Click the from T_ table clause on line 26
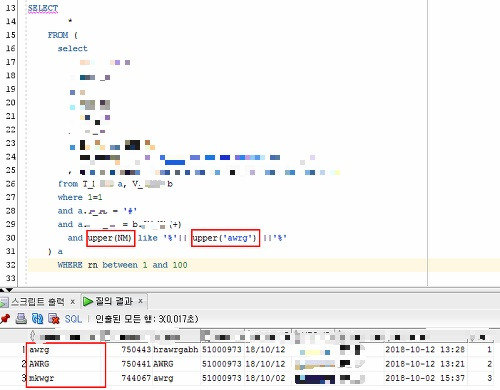This screenshot has height=390, width=500. pyautogui.click(x=115, y=184)
